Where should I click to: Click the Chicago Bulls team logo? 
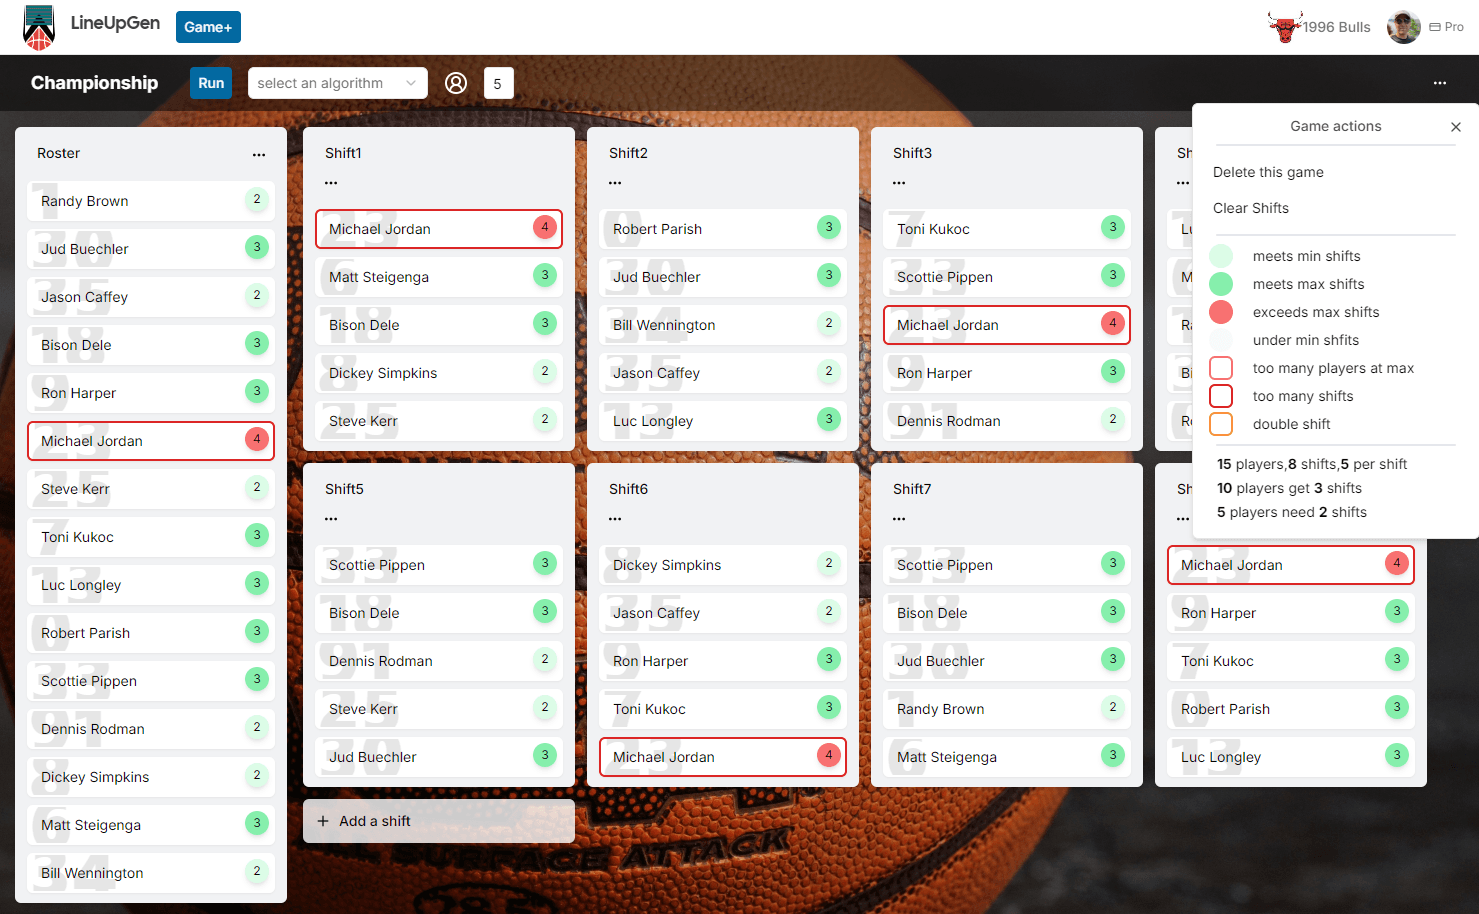tap(1286, 26)
